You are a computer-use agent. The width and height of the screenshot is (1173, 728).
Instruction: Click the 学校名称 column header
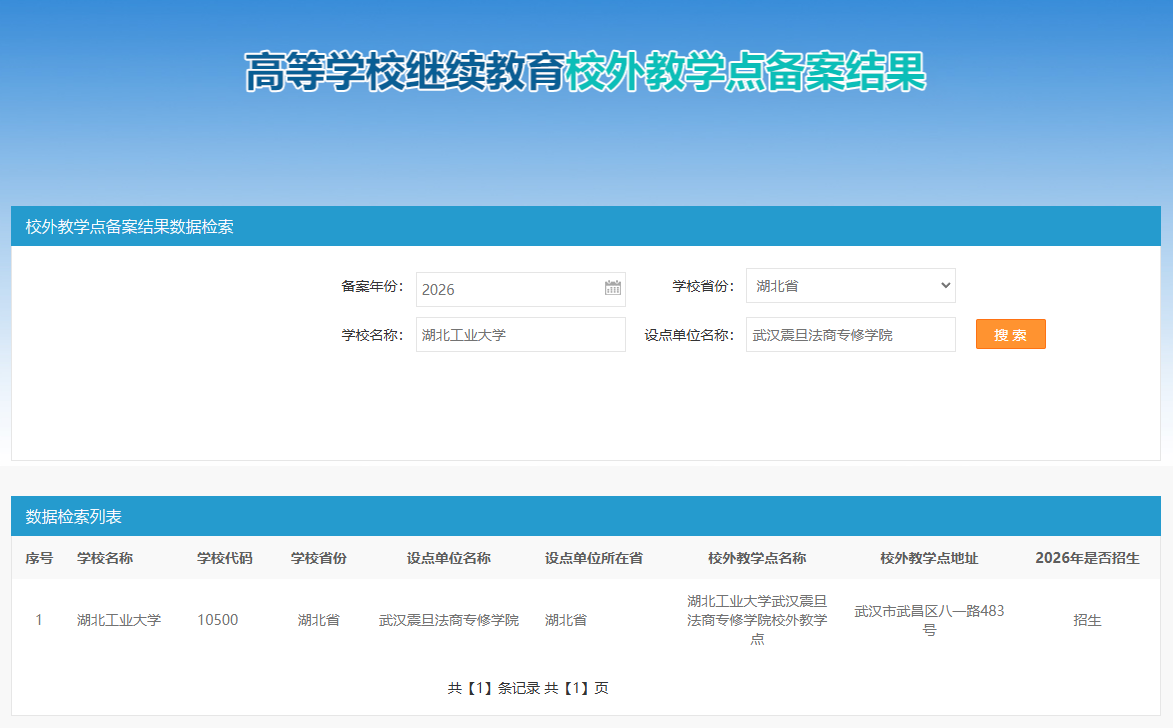(x=105, y=558)
